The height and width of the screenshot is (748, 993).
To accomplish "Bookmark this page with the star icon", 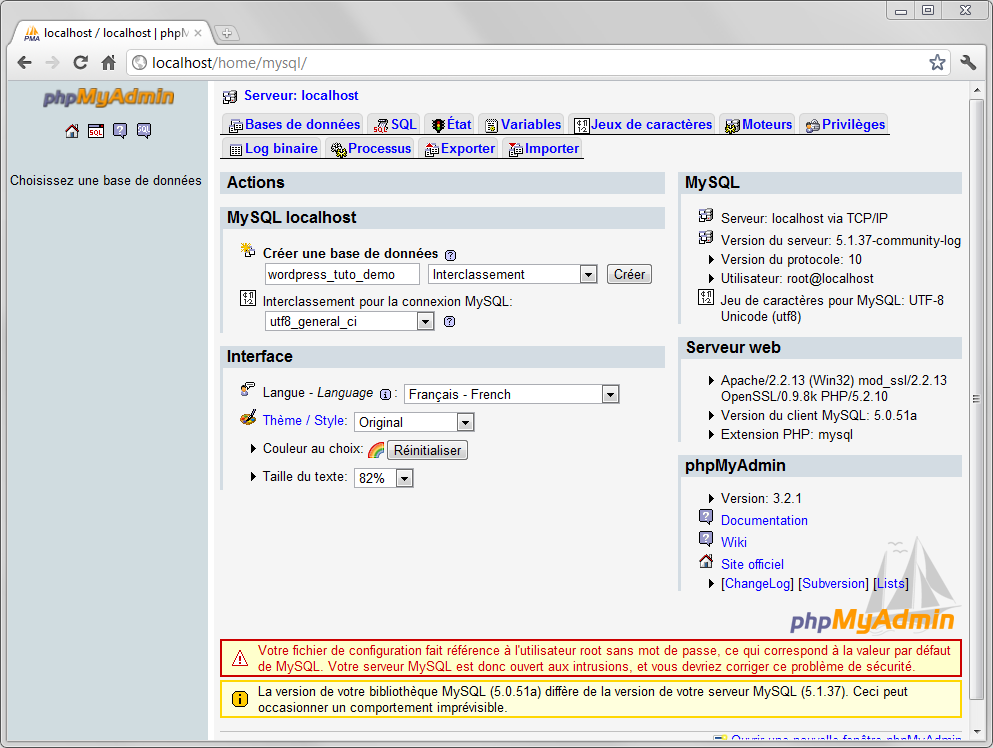I will pyautogui.click(x=937, y=63).
